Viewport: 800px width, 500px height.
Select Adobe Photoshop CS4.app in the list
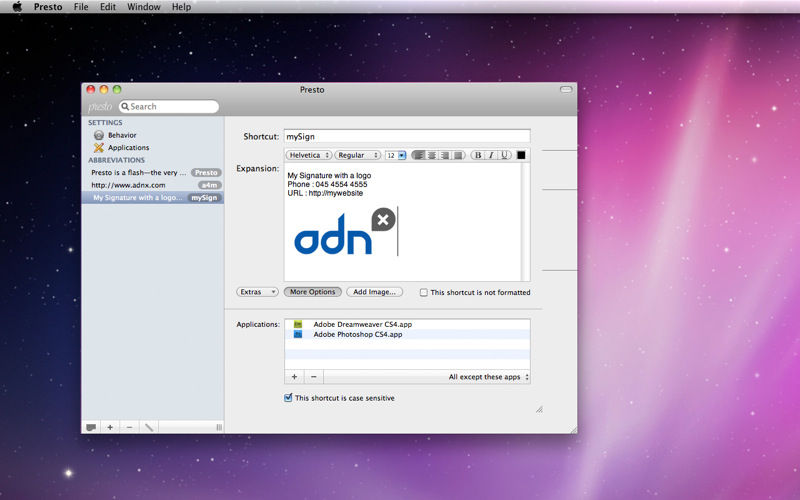coord(407,334)
